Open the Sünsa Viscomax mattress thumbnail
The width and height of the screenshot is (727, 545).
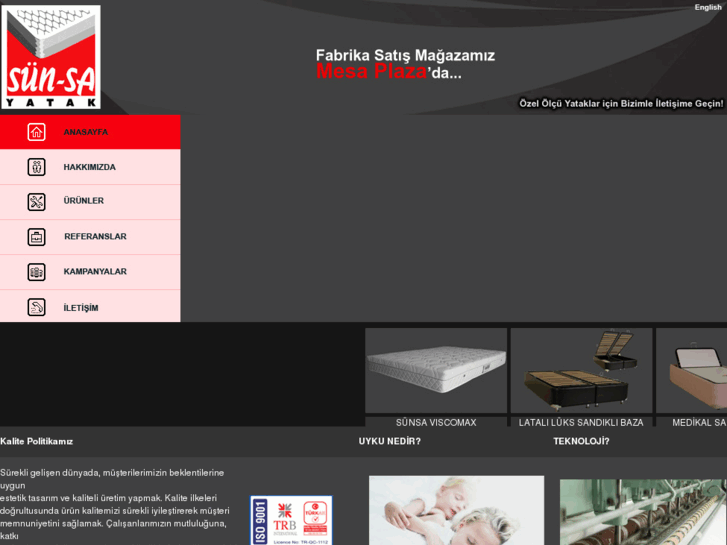436,370
